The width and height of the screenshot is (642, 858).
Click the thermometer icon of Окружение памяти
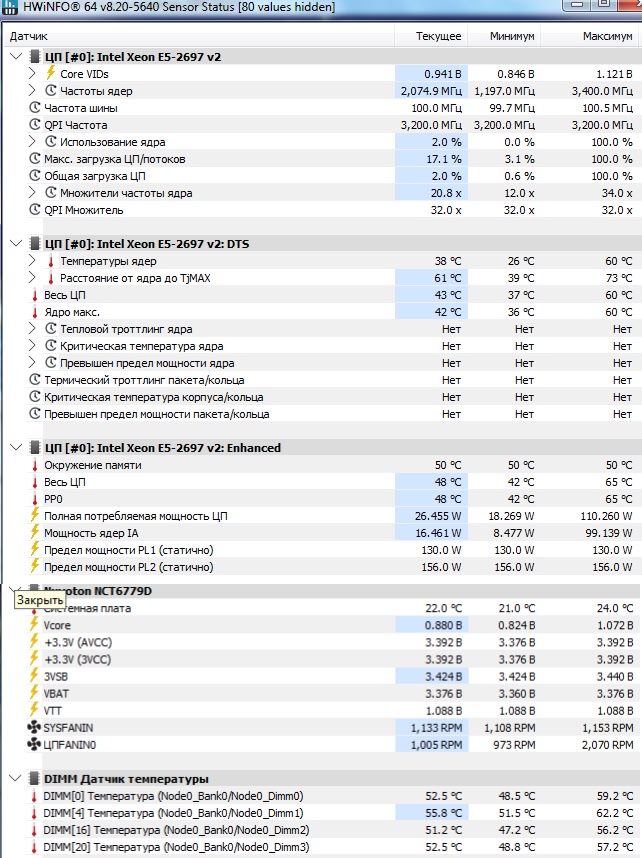pos(34,465)
